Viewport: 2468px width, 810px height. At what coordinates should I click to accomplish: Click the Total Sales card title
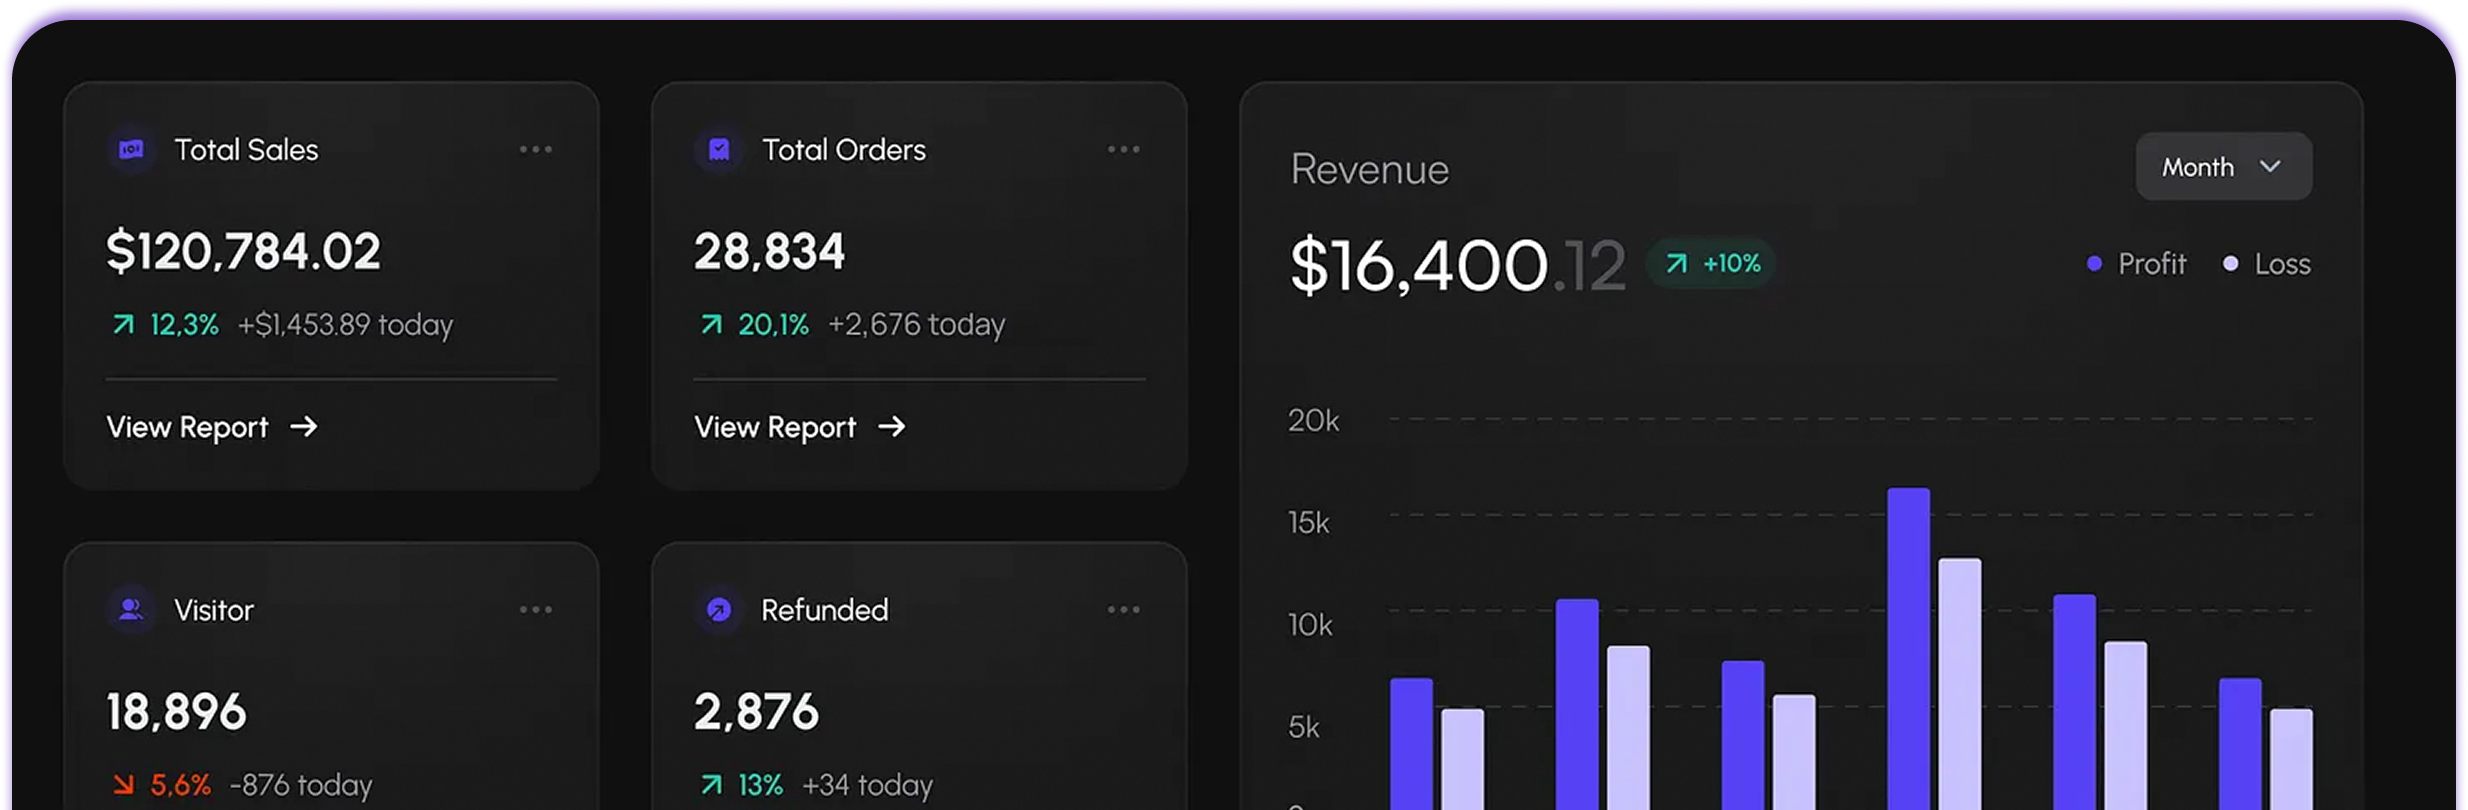[246, 150]
